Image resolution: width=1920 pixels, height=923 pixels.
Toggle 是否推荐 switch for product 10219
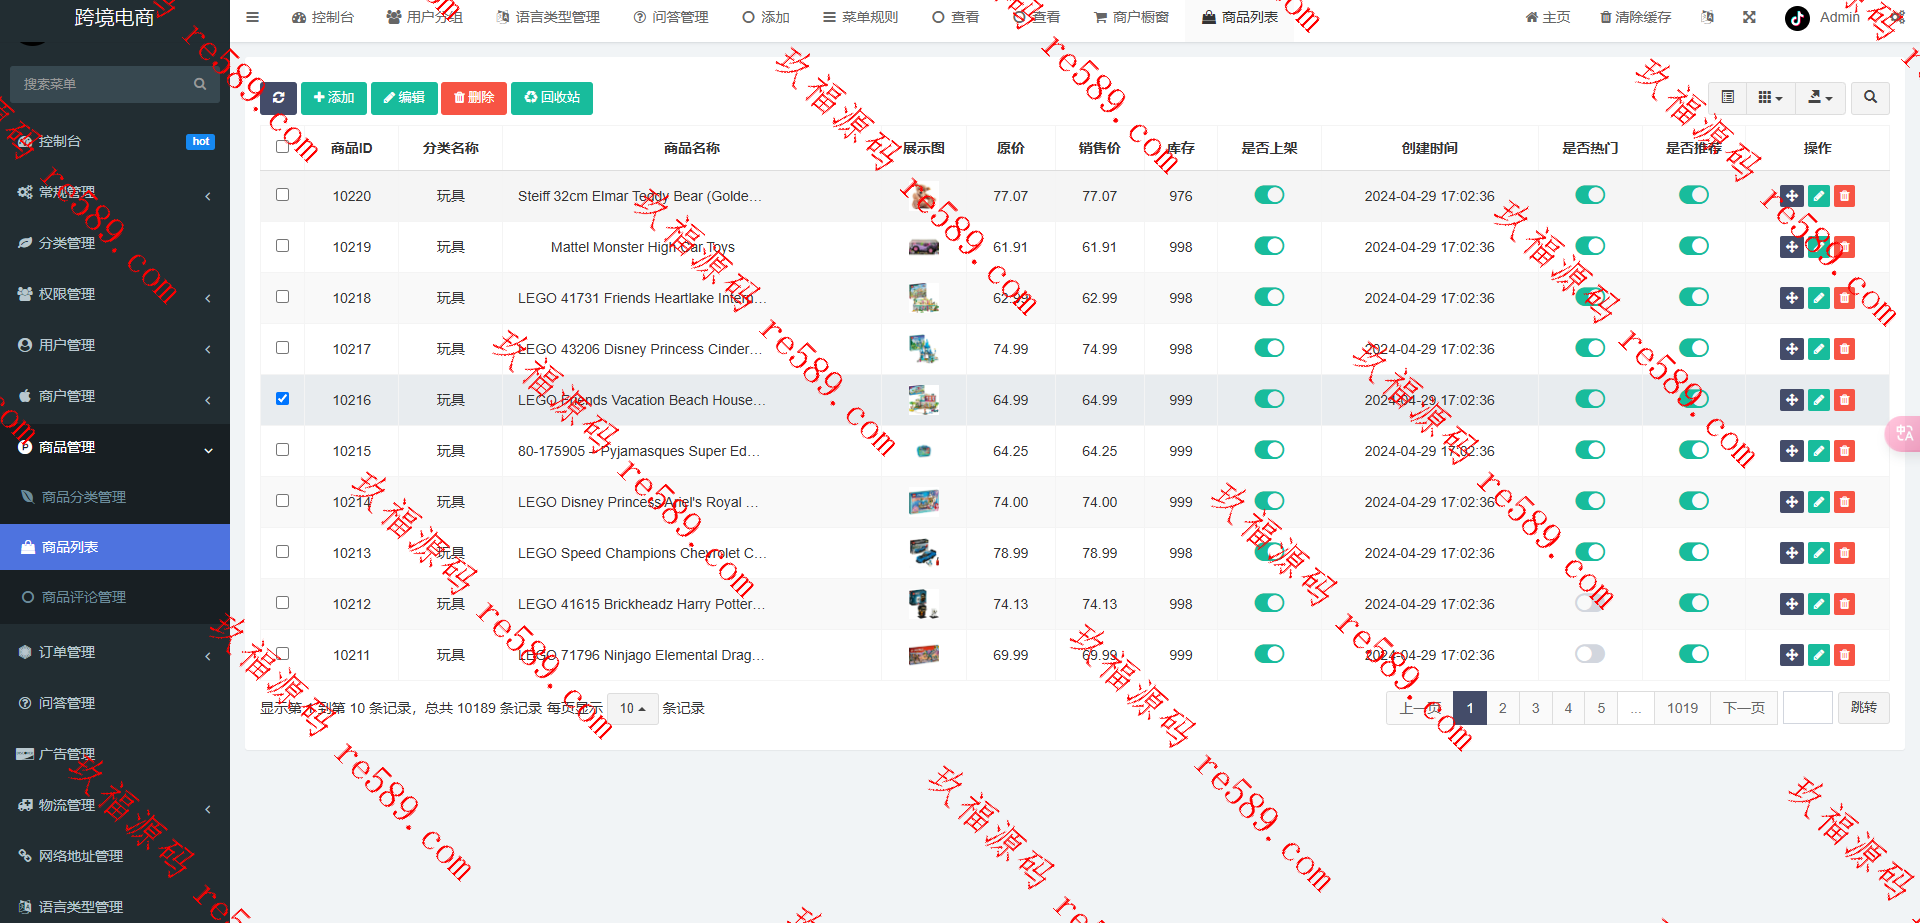pyautogui.click(x=1694, y=246)
